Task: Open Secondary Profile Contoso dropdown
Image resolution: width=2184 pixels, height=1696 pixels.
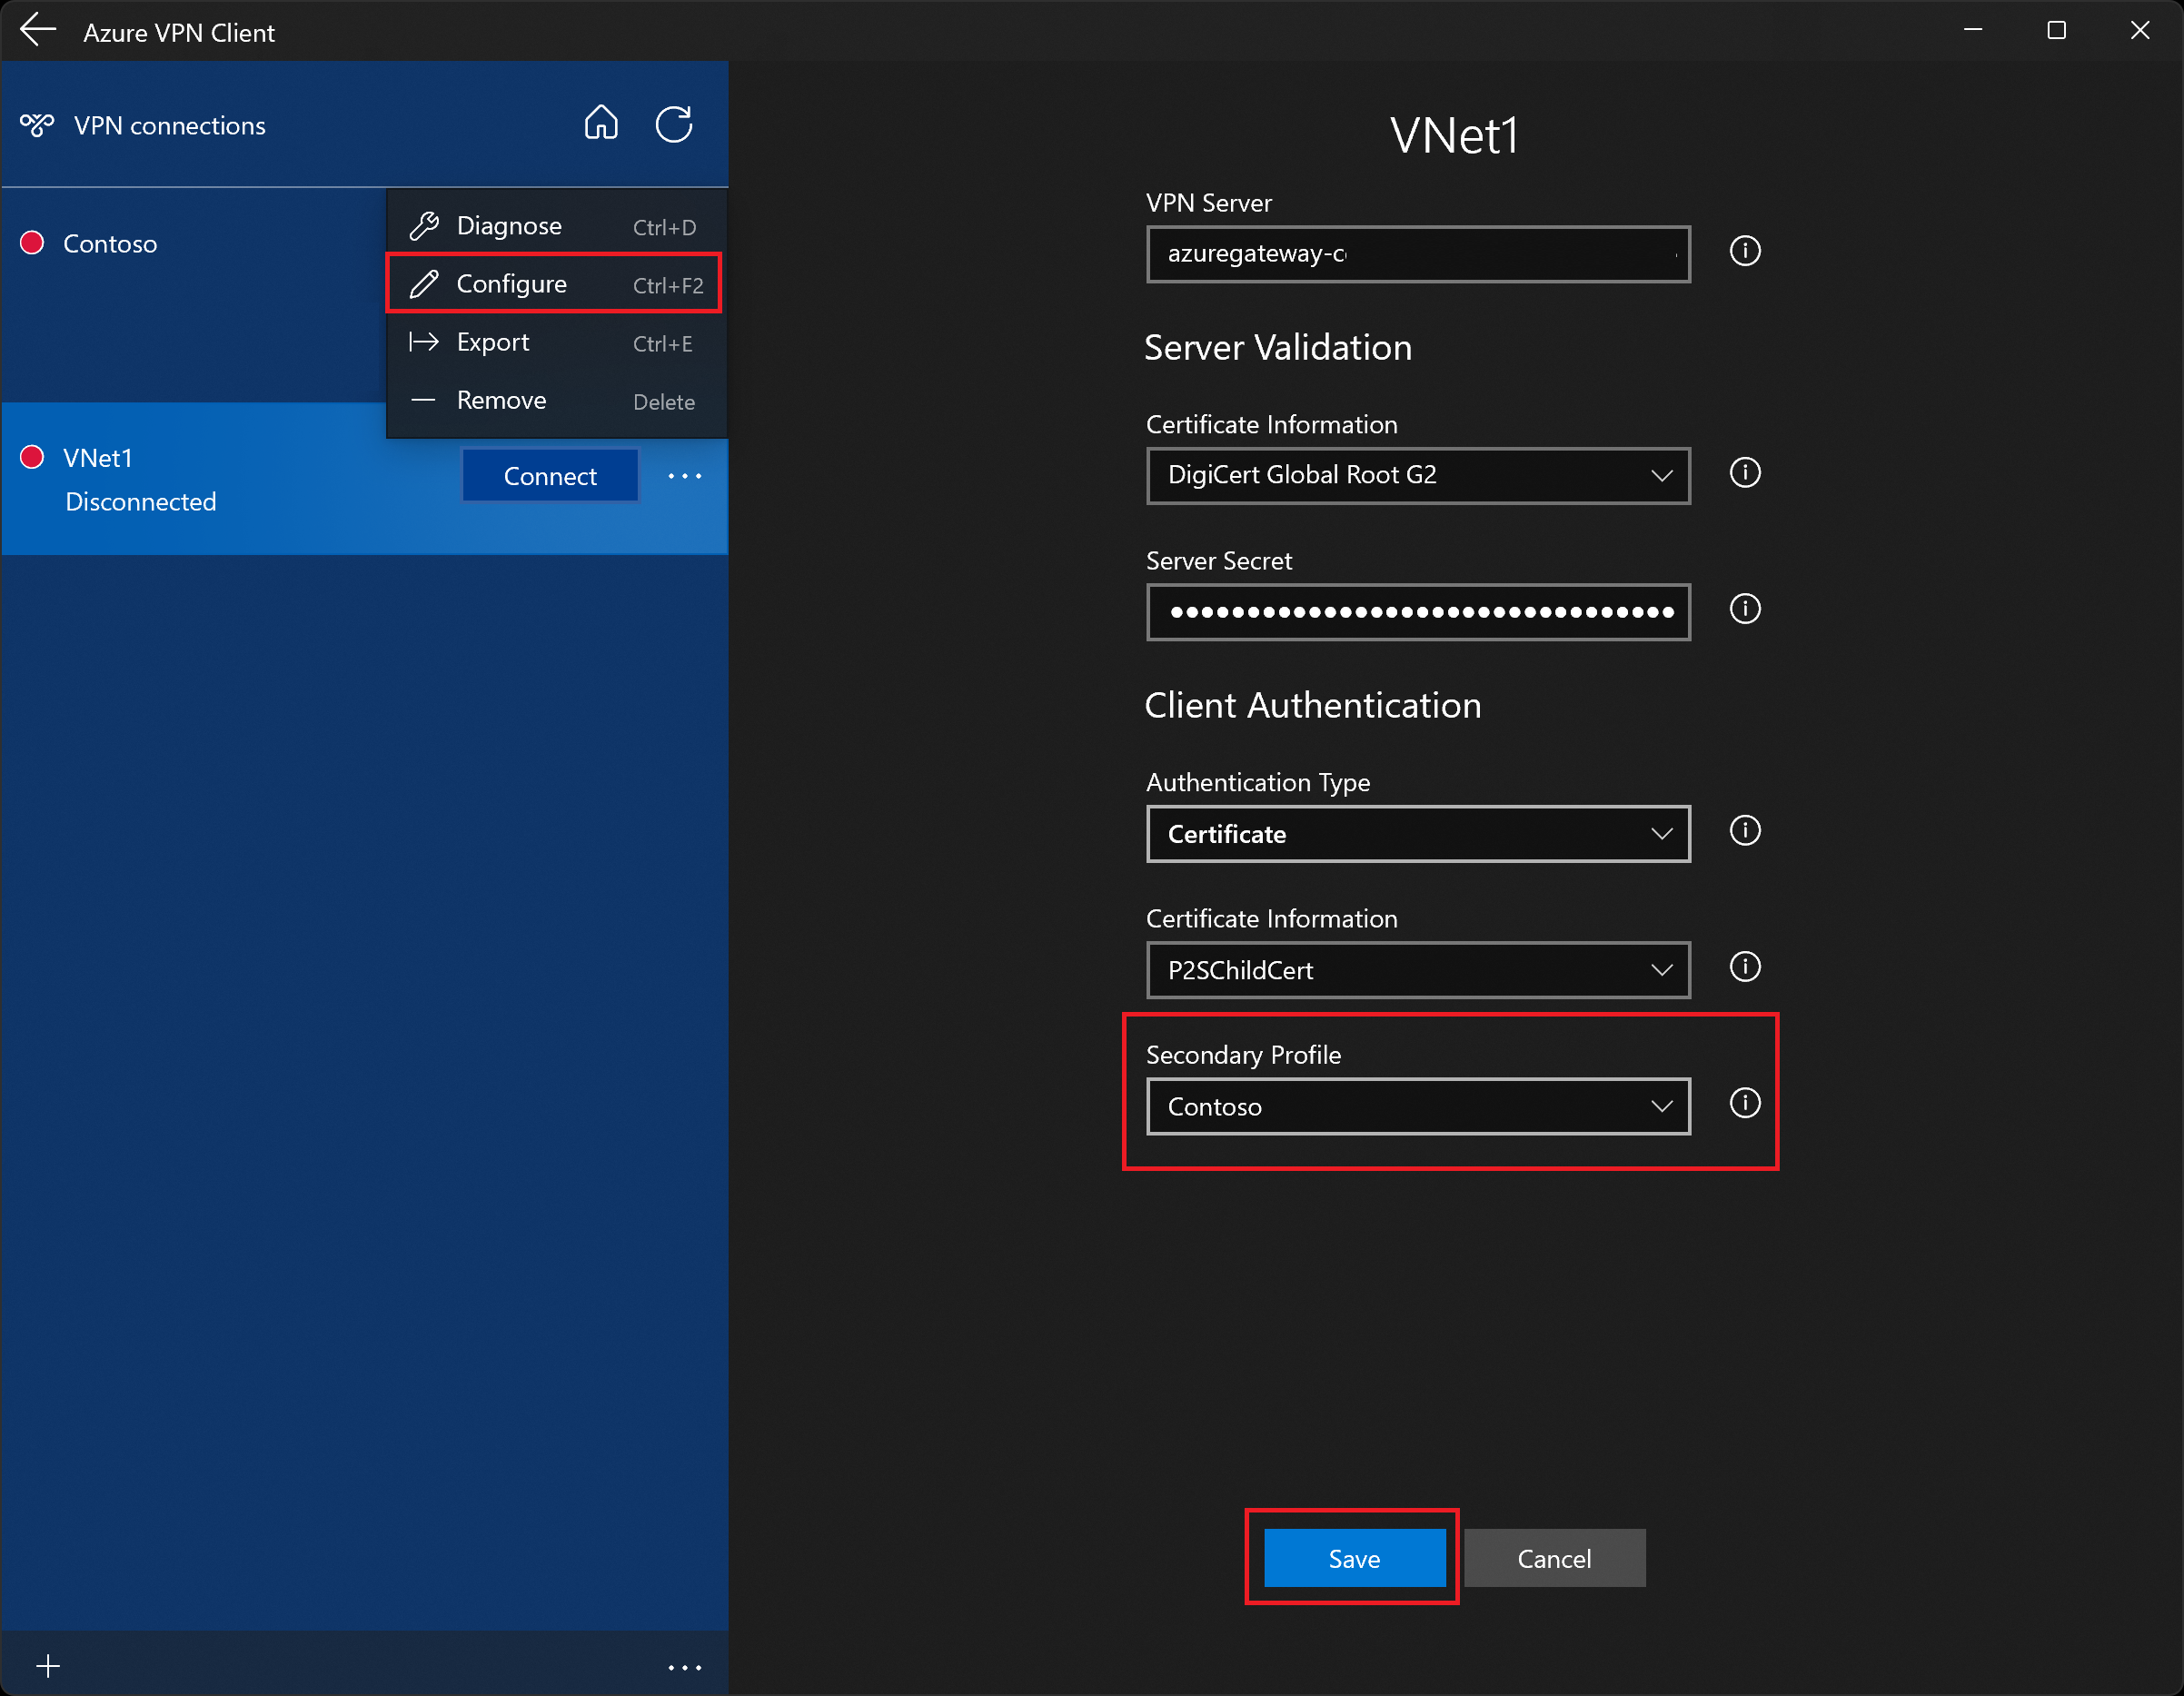Action: point(1418,1106)
